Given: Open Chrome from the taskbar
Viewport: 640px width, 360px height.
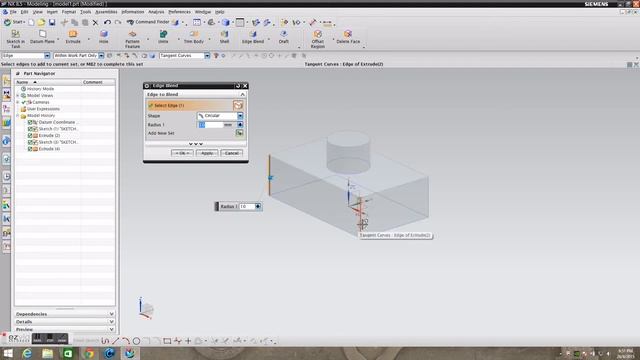Looking at the screenshot, I should (89, 353).
